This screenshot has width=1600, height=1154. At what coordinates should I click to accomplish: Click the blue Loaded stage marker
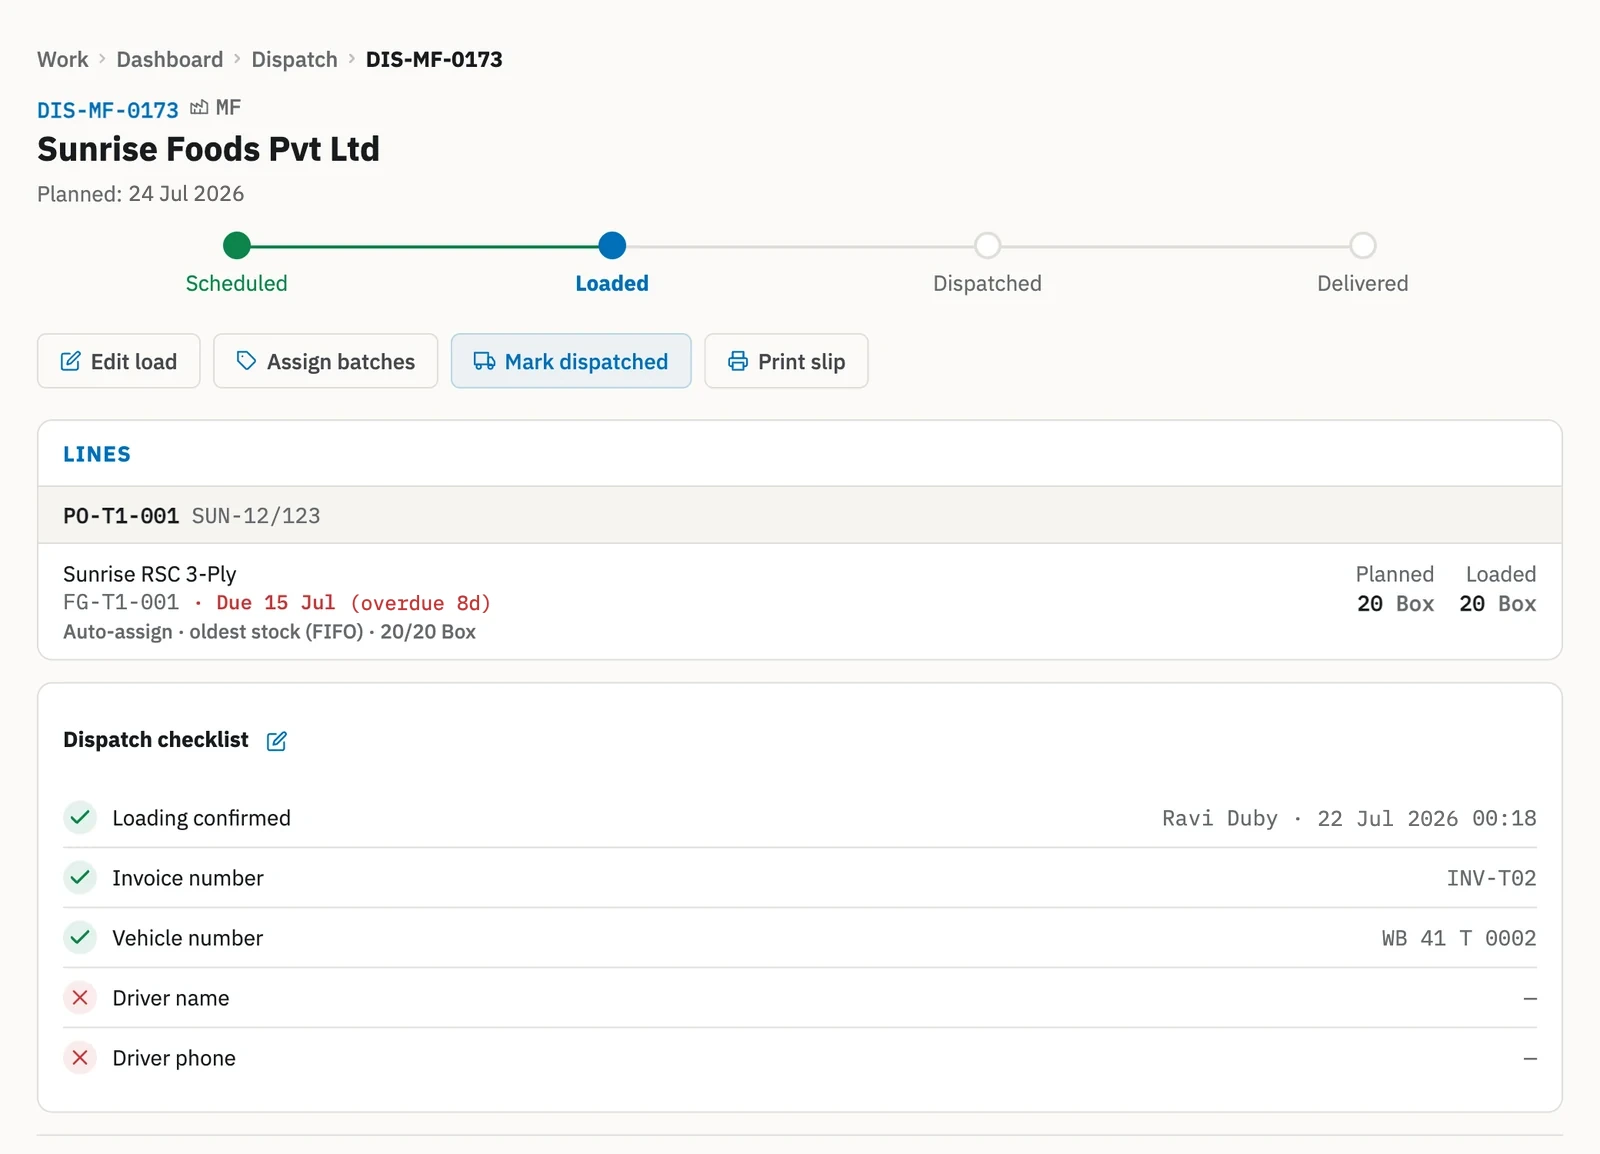(x=612, y=245)
